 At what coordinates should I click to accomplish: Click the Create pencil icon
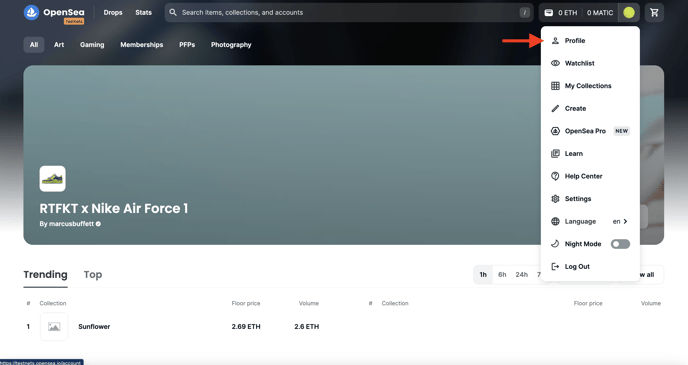tap(555, 108)
